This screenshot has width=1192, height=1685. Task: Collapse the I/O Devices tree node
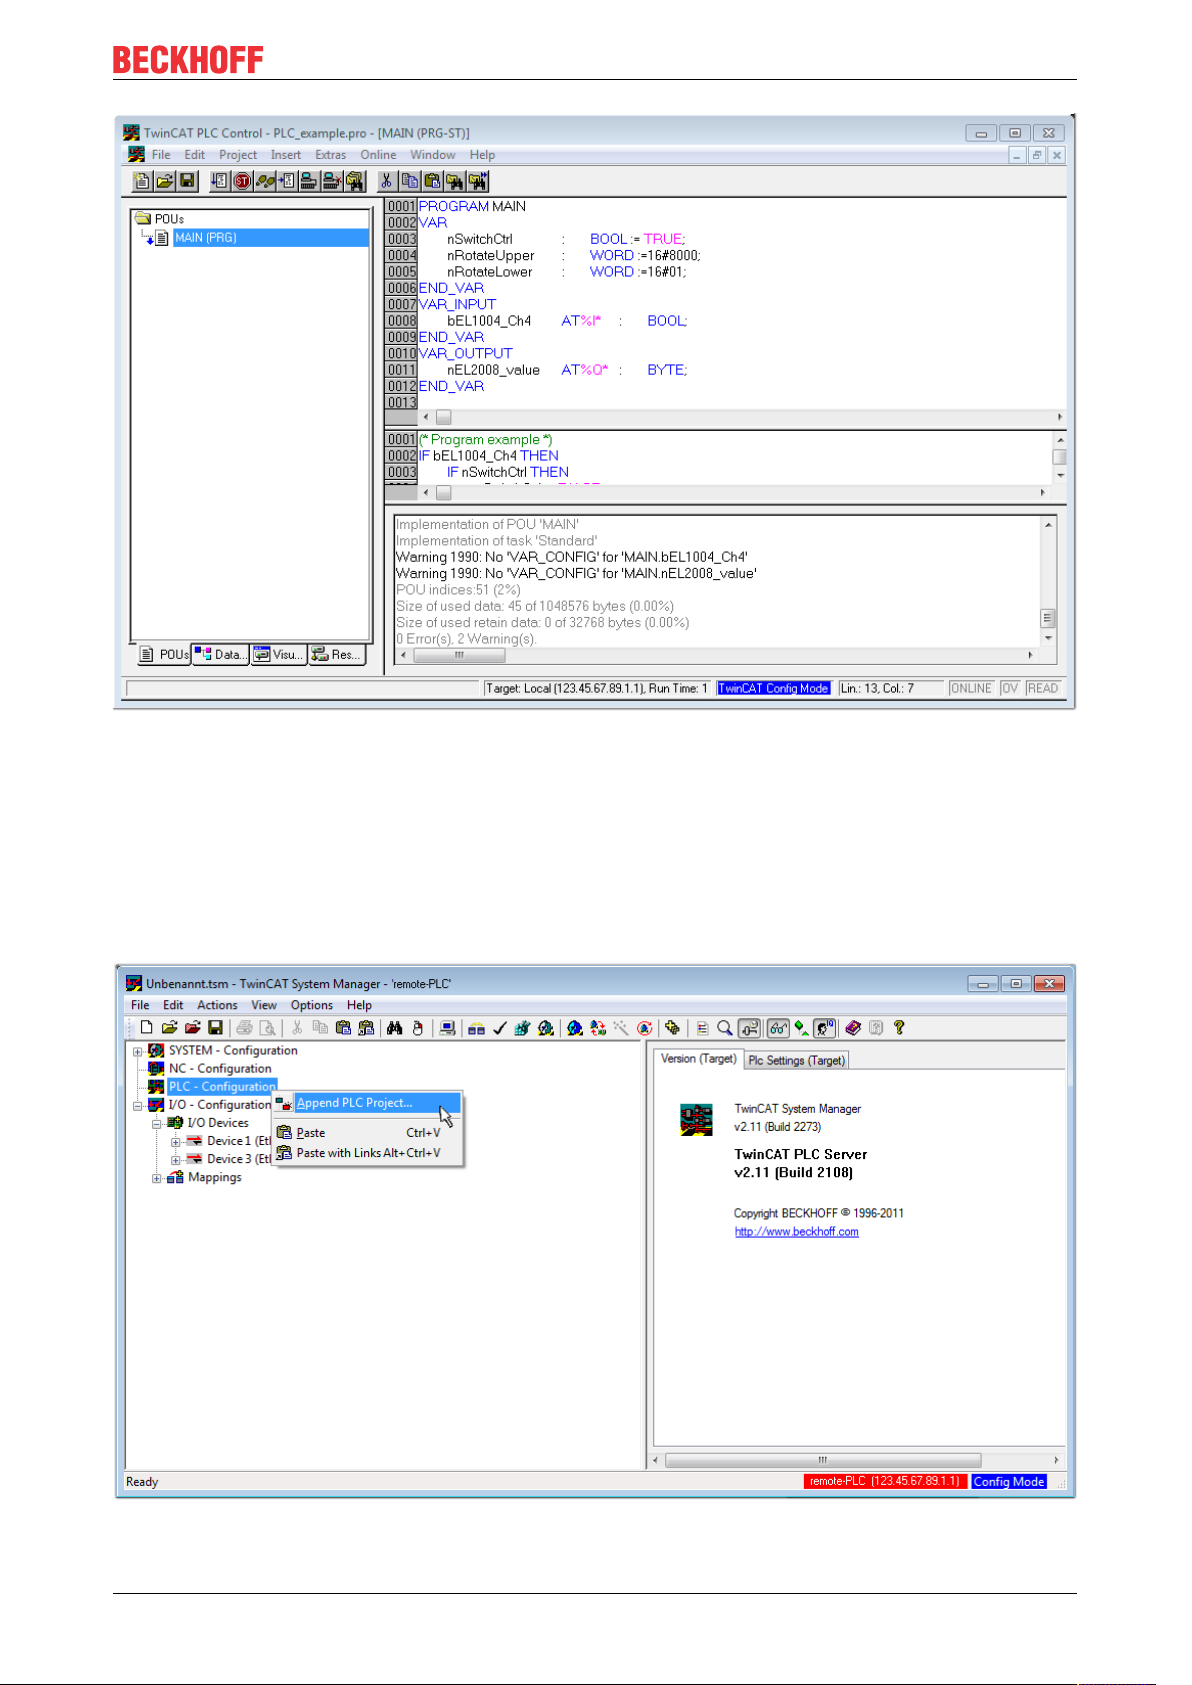pos(157,1123)
